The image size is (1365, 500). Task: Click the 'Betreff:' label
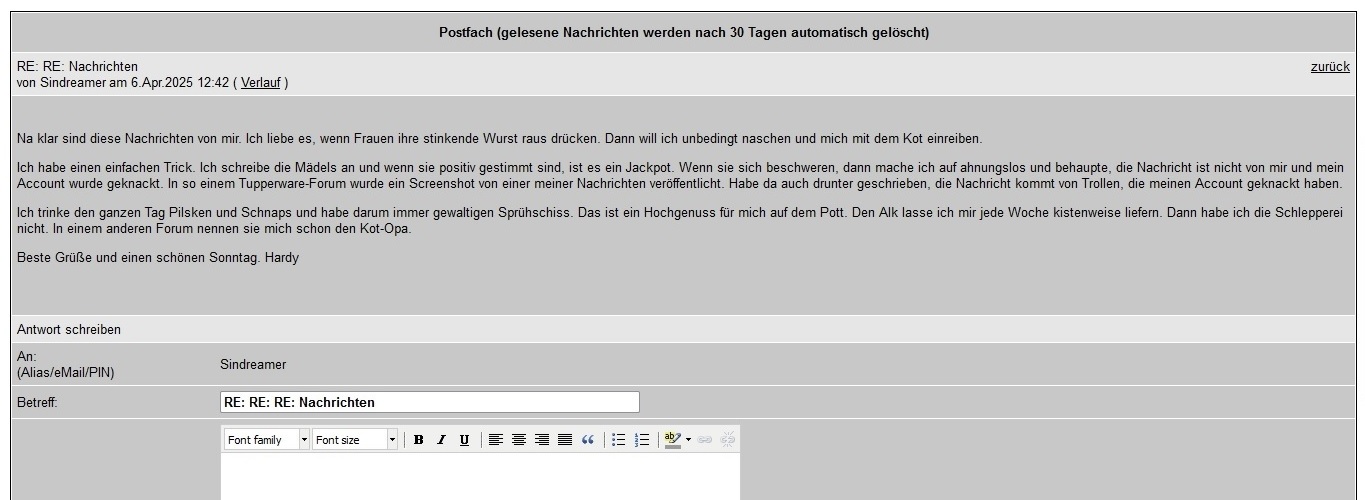click(38, 403)
